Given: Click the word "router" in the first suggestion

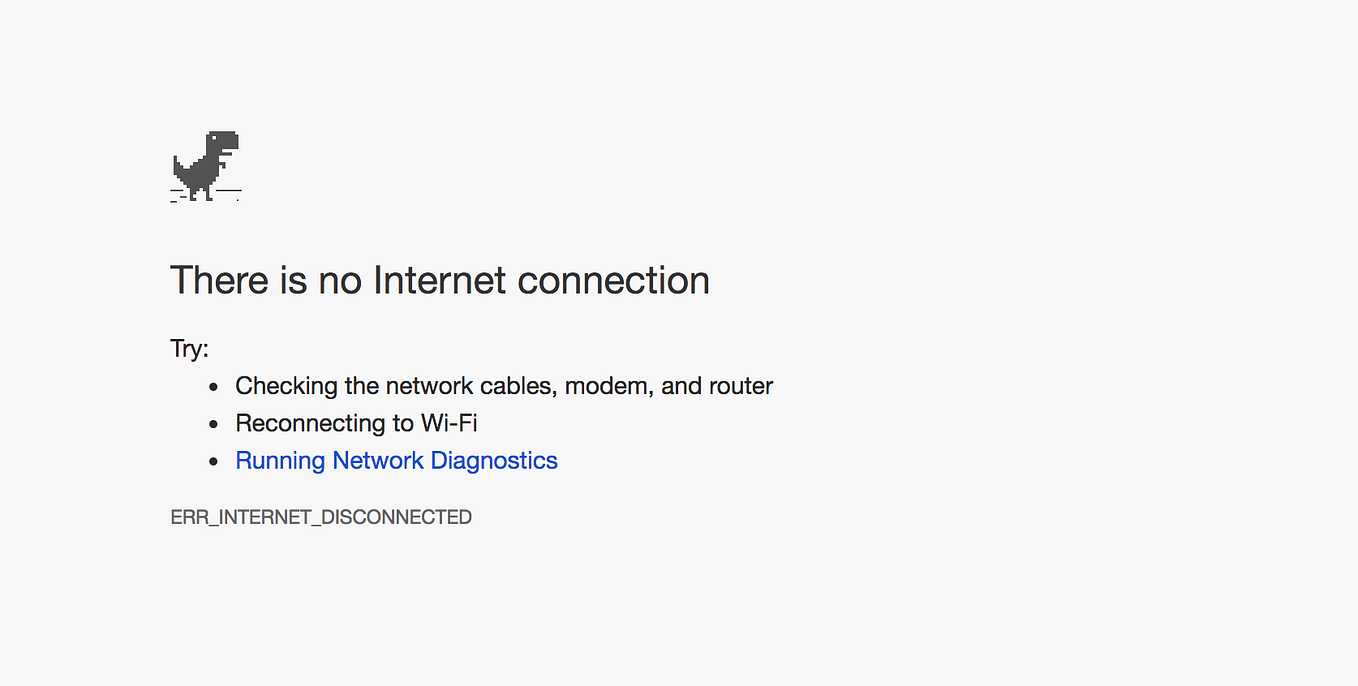Looking at the screenshot, I should click(741, 386).
